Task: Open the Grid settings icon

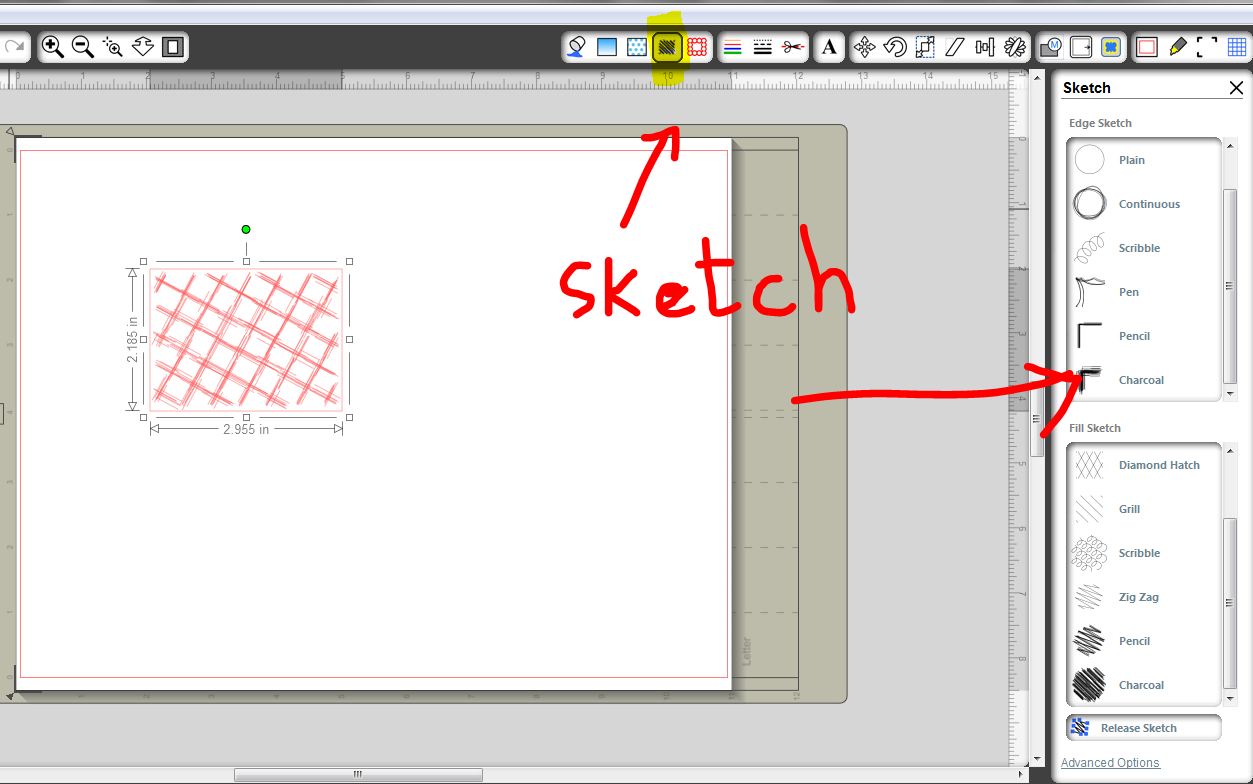Action: pyautogui.click(x=1238, y=46)
